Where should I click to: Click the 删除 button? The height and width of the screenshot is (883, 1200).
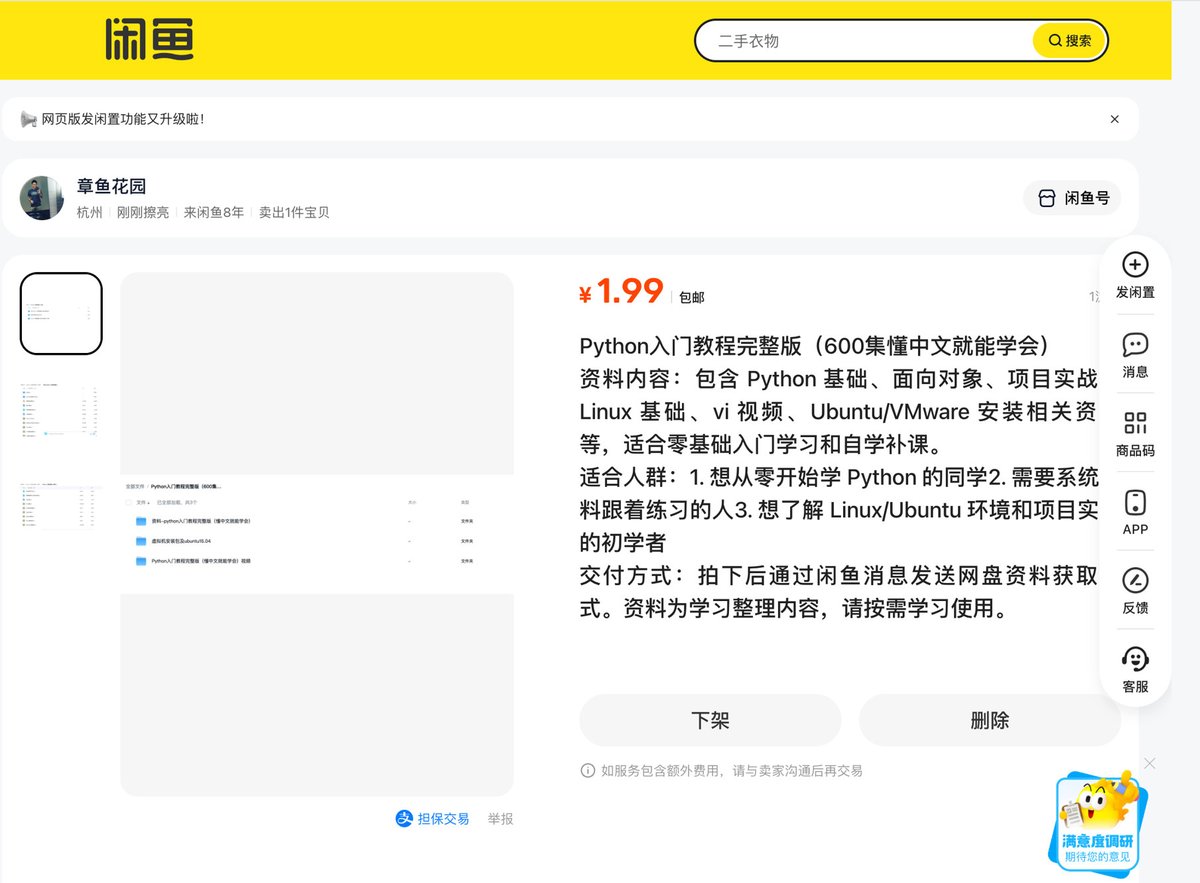[x=989, y=720]
